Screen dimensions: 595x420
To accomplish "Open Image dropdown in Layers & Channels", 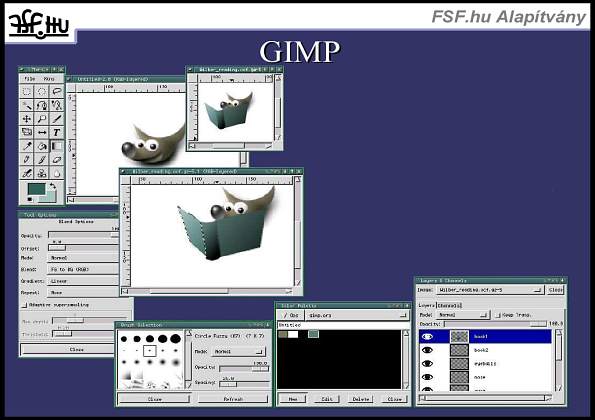I will (x=490, y=290).
